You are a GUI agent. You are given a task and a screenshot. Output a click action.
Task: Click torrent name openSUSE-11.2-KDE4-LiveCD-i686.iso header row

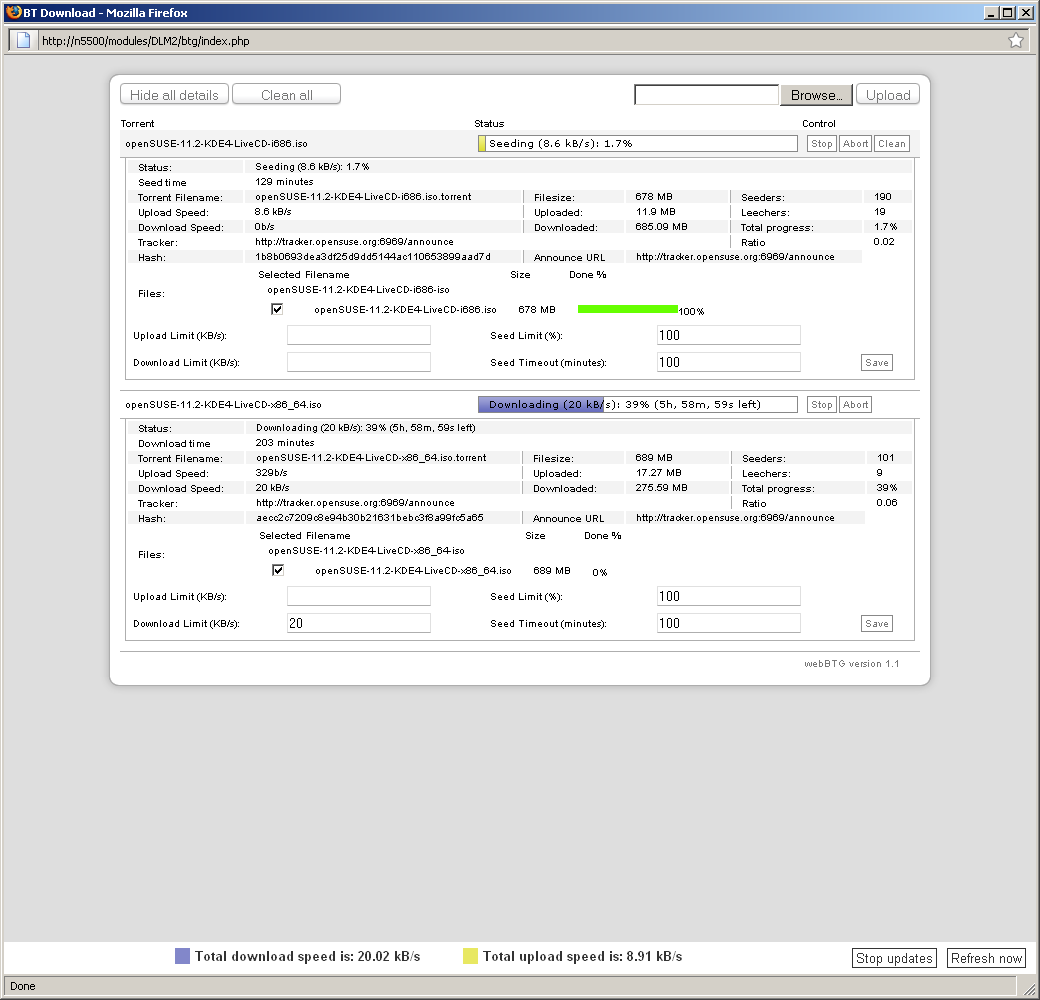pos(216,143)
